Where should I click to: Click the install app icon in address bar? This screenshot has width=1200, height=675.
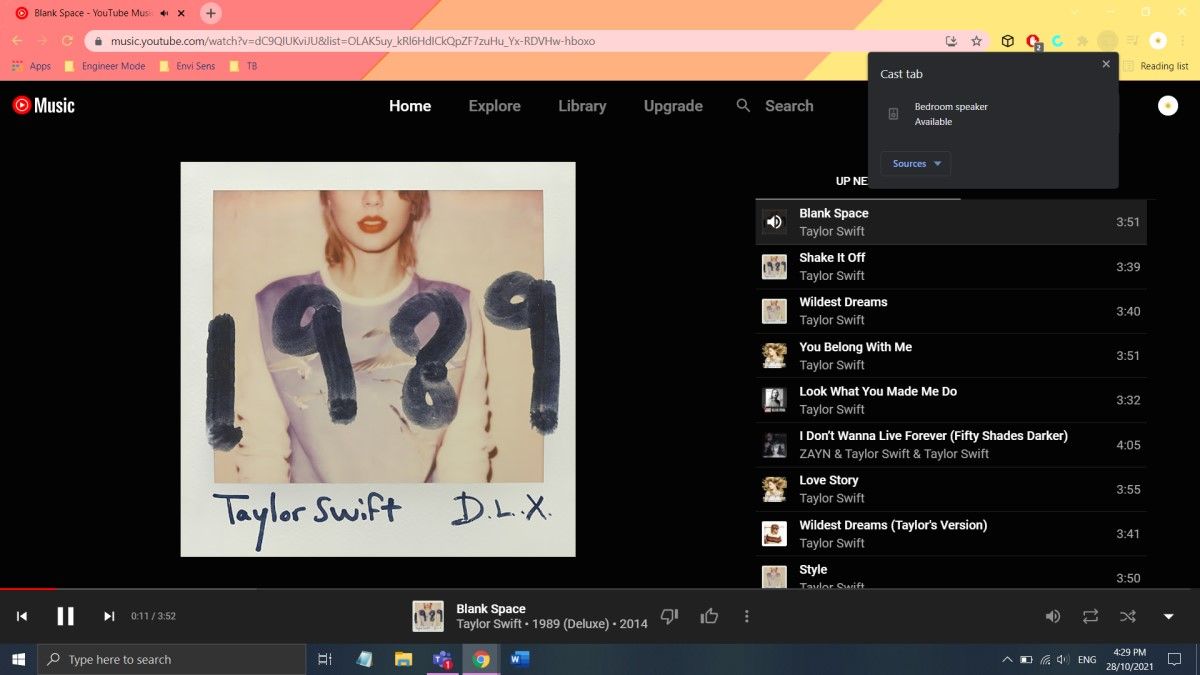click(x=952, y=41)
